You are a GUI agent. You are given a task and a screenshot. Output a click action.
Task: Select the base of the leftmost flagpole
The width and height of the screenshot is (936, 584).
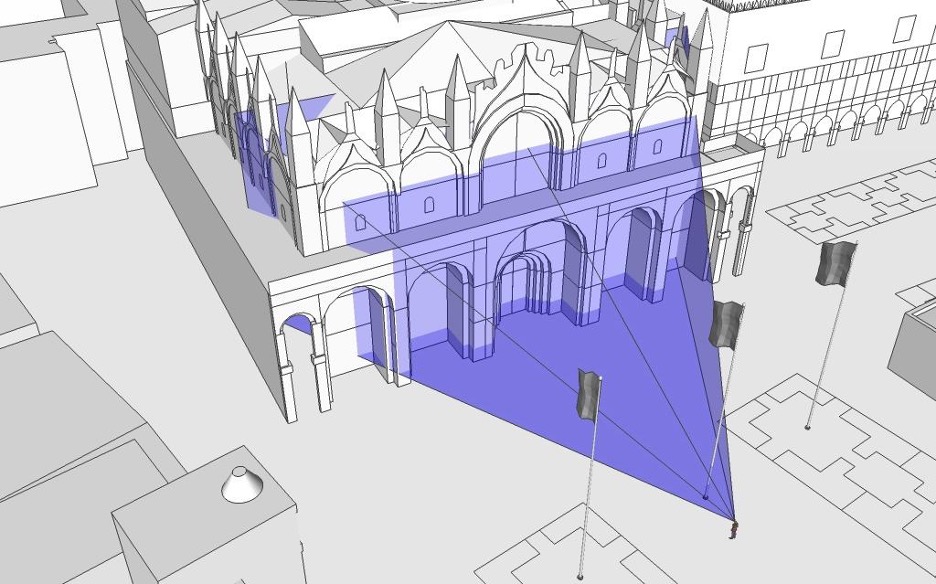click(580, 576)
